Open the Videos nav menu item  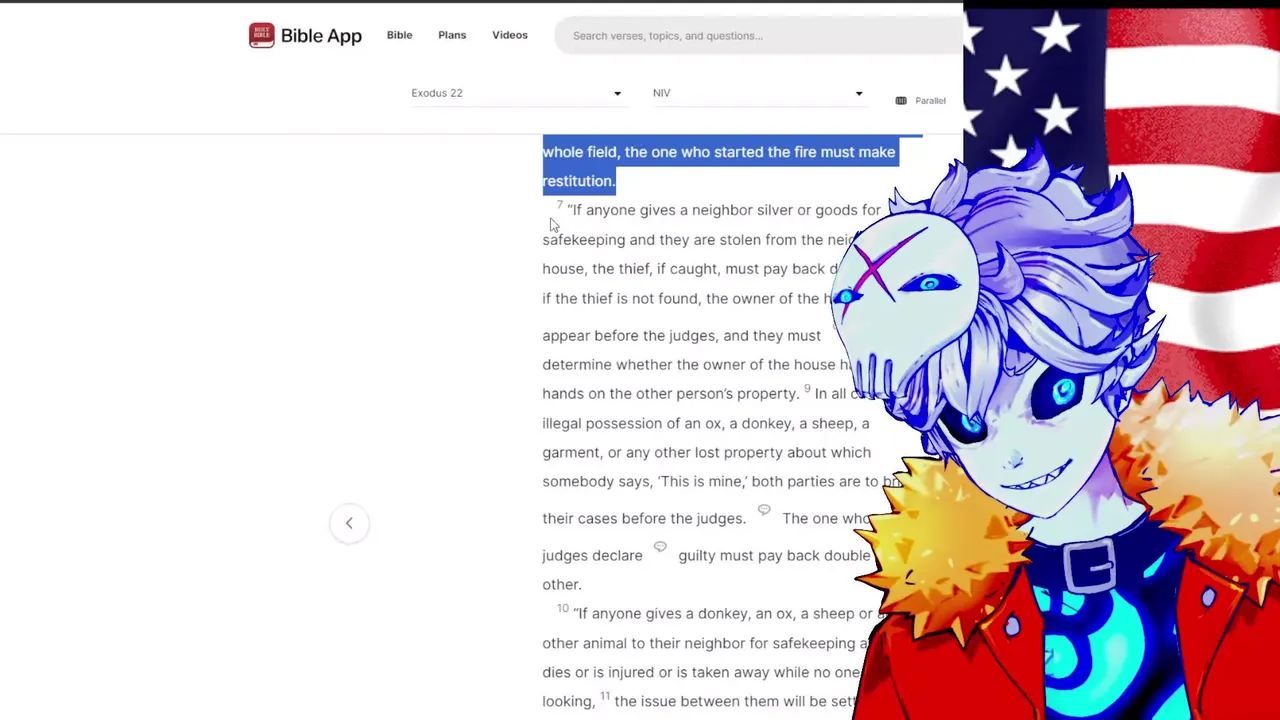510,35
